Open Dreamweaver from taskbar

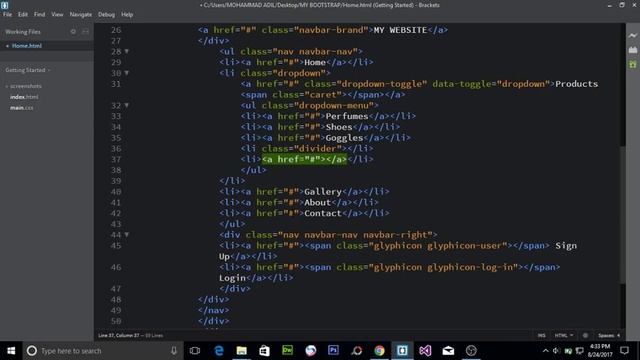tap(287, 351)
